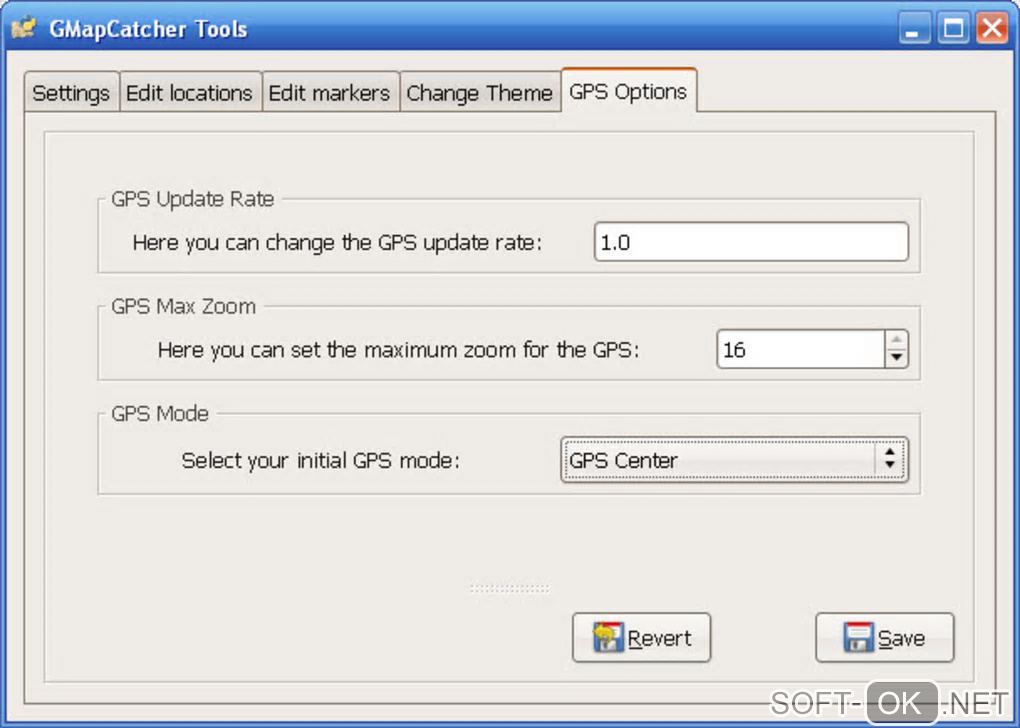Screen dimensions: 1020x728
Task: Click the GPS mode combo box arrow
Action: pos(889,460)
